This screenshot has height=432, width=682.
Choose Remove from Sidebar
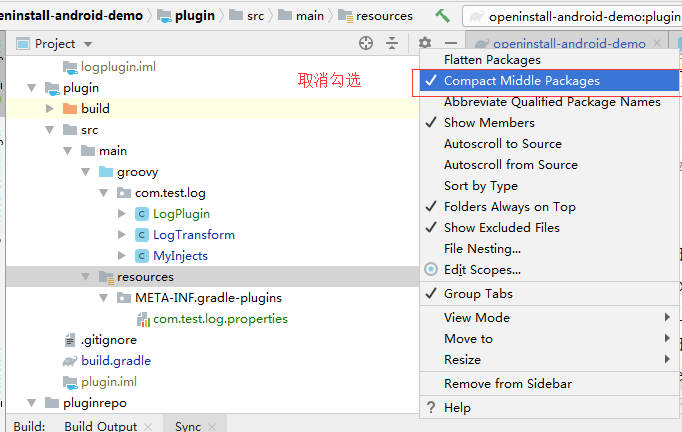[x=508, y=384]
